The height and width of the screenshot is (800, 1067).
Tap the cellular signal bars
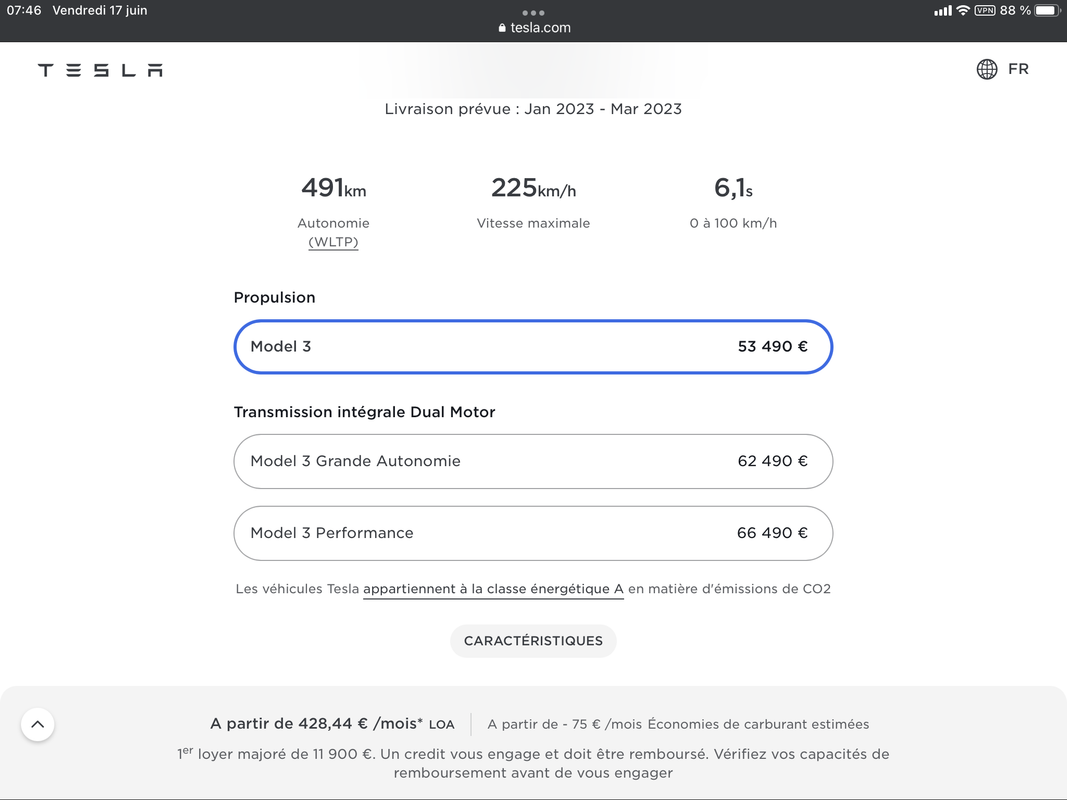point(942,11)
